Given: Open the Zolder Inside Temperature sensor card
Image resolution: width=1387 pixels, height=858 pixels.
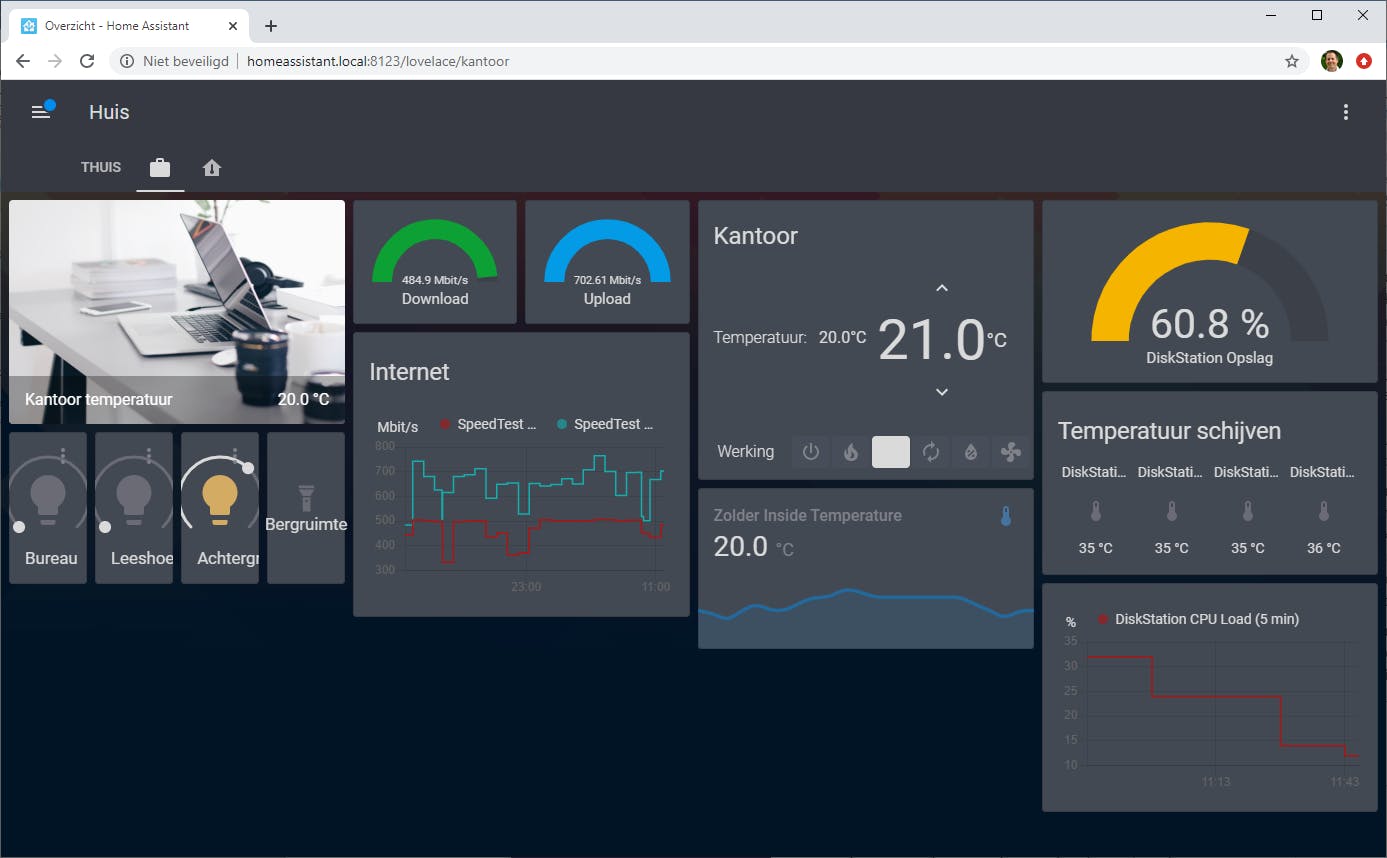Looking at the screenshot, I should click(x=866, y=568).
